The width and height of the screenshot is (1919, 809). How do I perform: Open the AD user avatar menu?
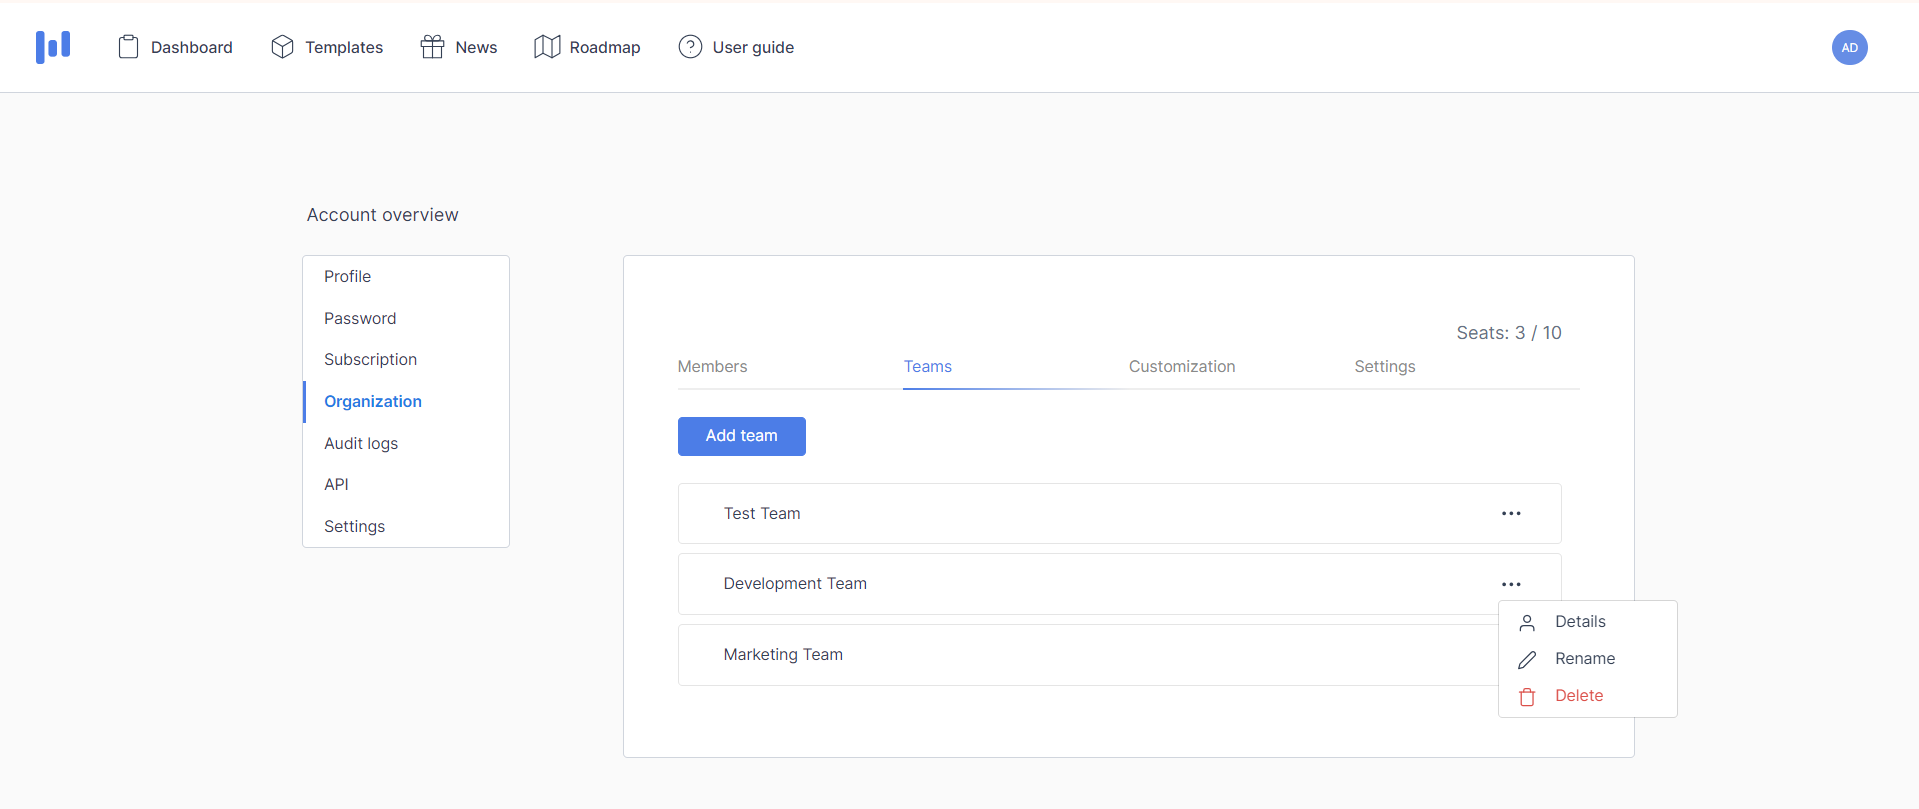[x=1849, y=47]
